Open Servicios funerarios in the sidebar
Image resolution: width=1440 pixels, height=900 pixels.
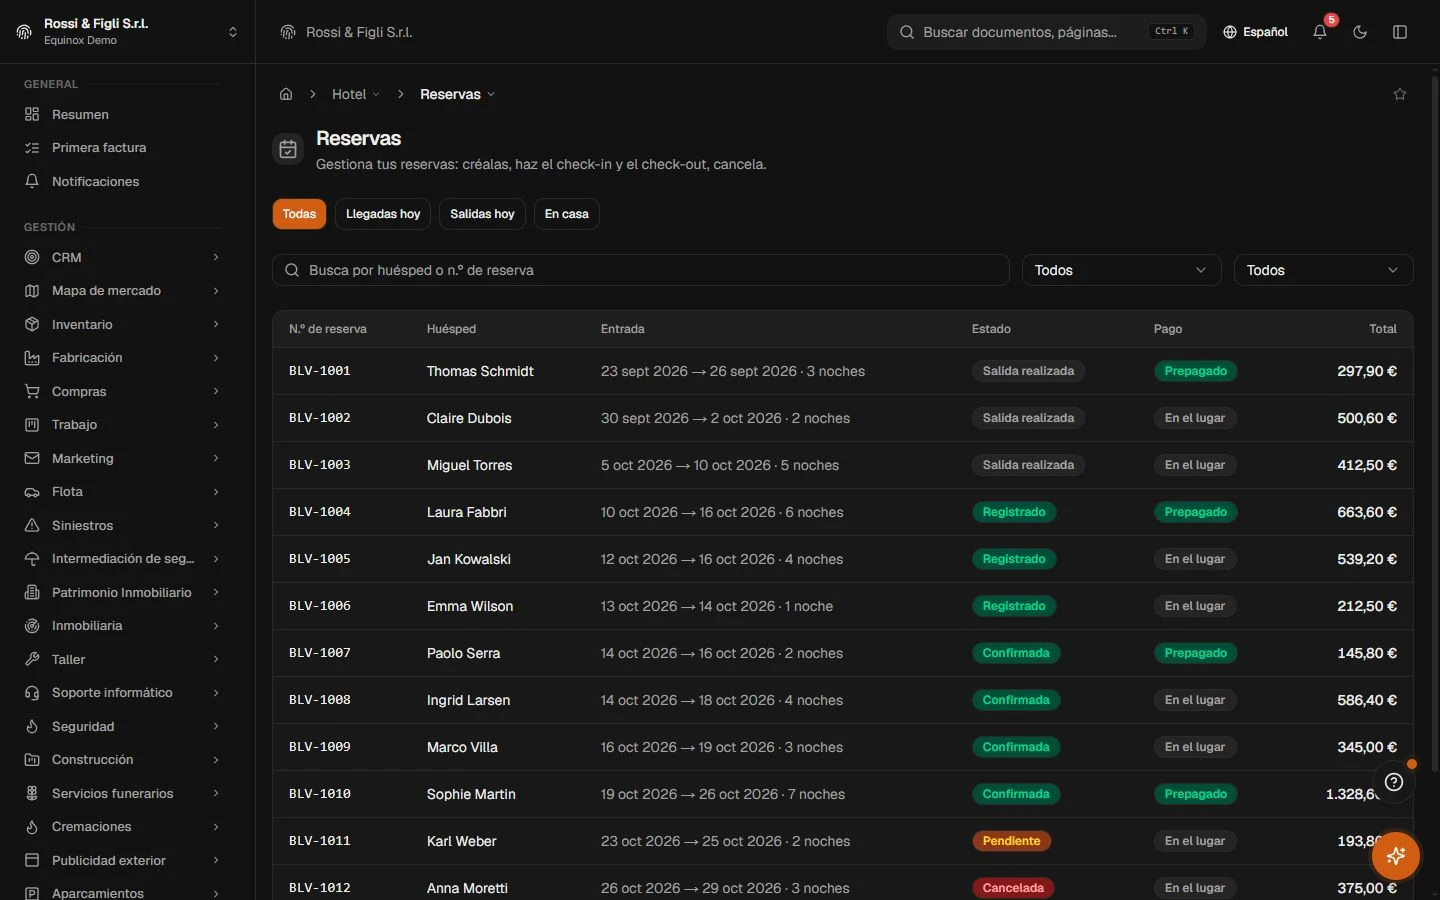click(x=123, y=793)
